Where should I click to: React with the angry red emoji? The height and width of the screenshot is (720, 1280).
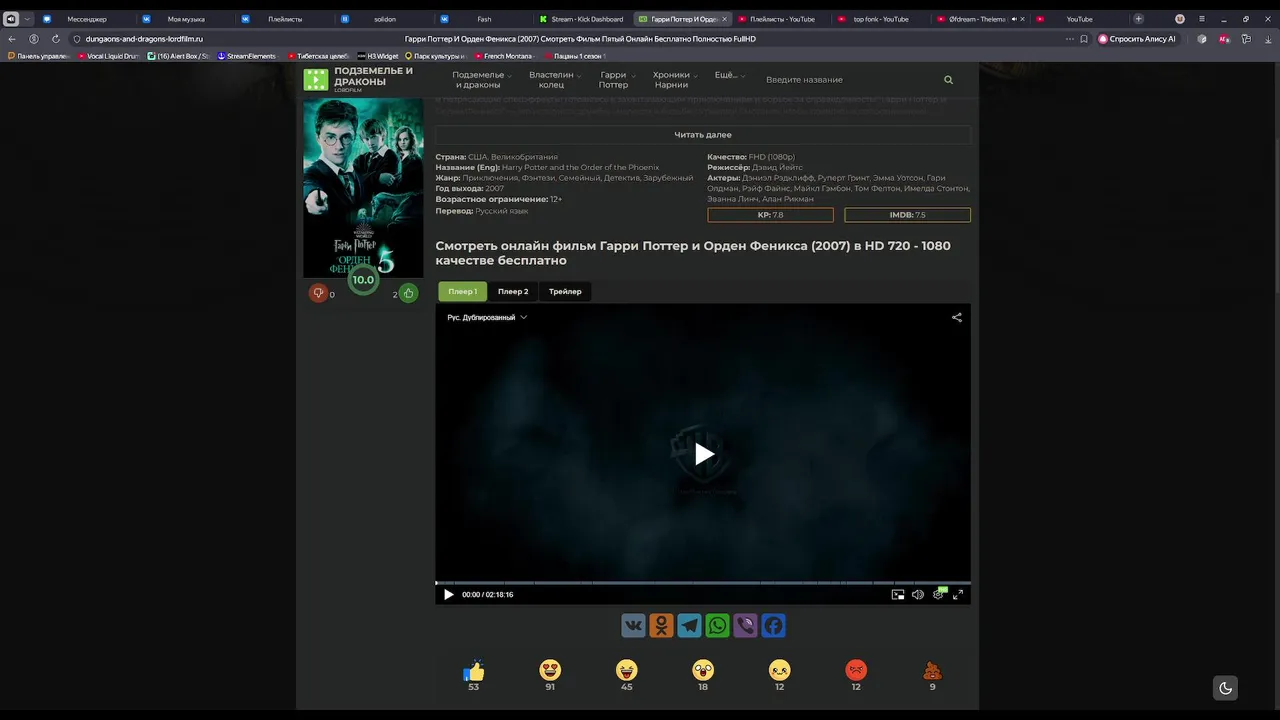click(x=856, y=670)
